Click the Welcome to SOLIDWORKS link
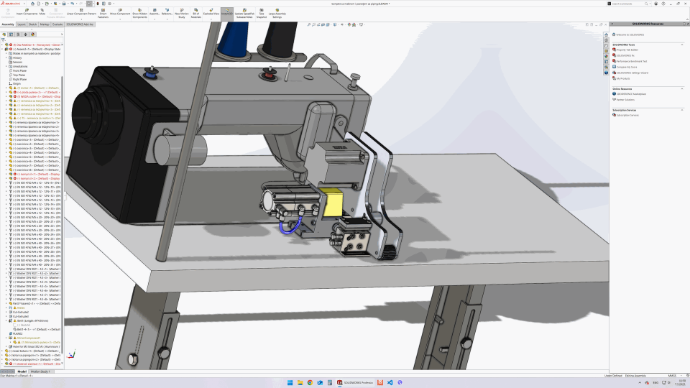 [x=630, y=35]
